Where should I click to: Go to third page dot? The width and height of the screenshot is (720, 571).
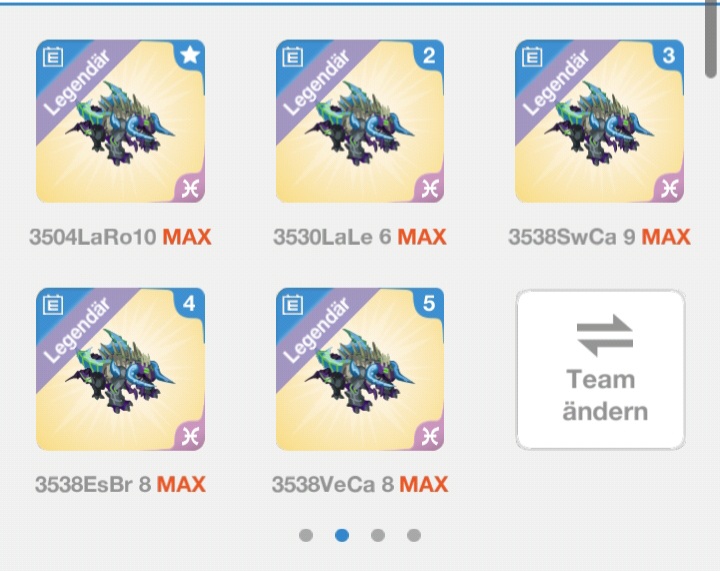pos(378,535)
